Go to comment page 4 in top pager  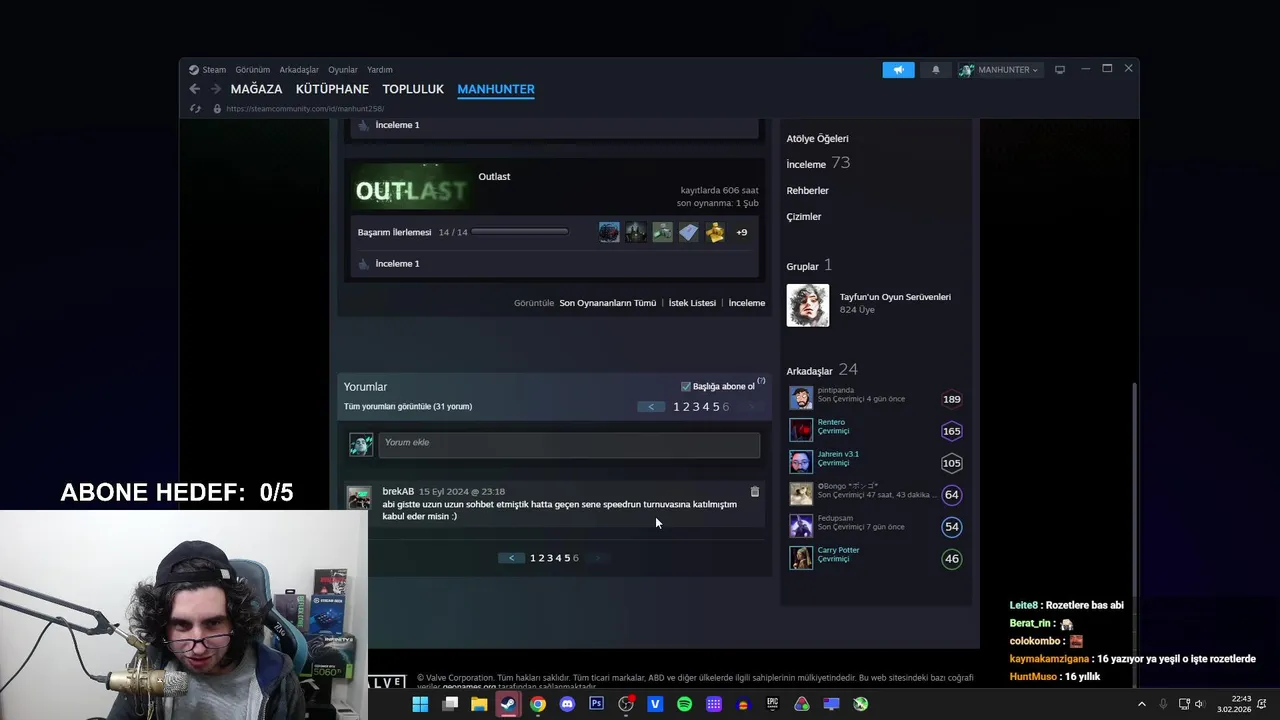[706, 407]
